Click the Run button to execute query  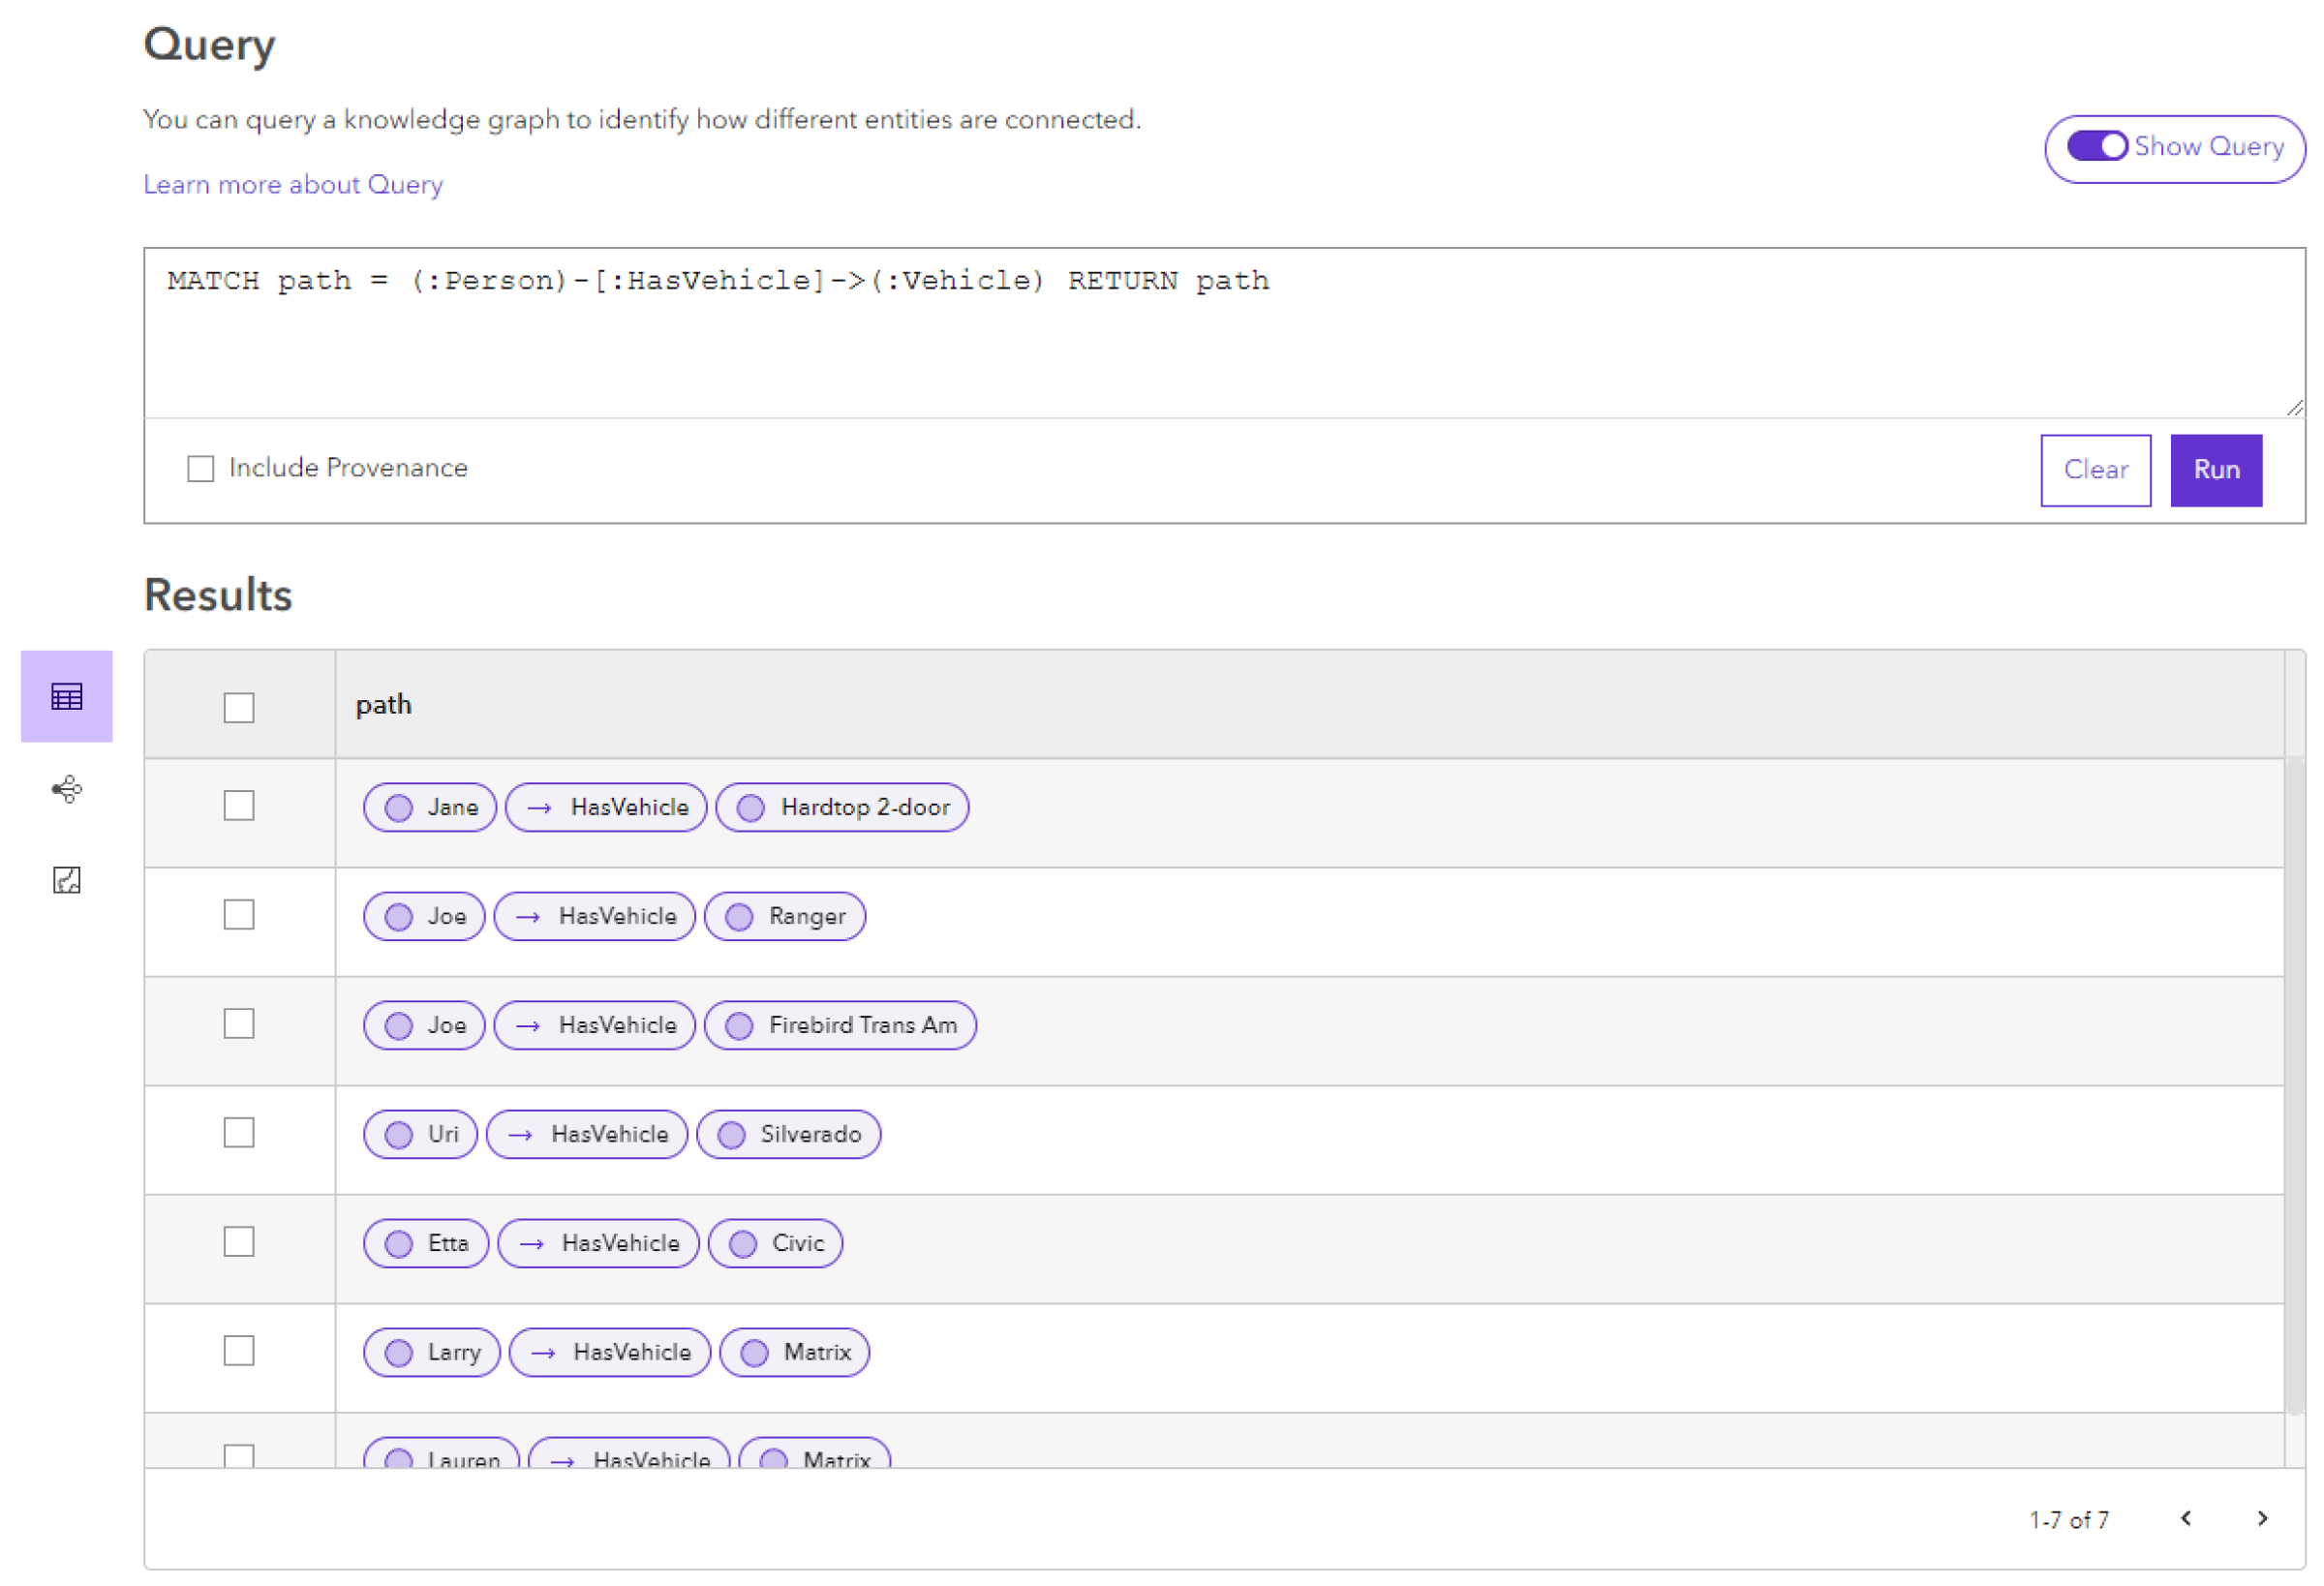coord(2217,468)
